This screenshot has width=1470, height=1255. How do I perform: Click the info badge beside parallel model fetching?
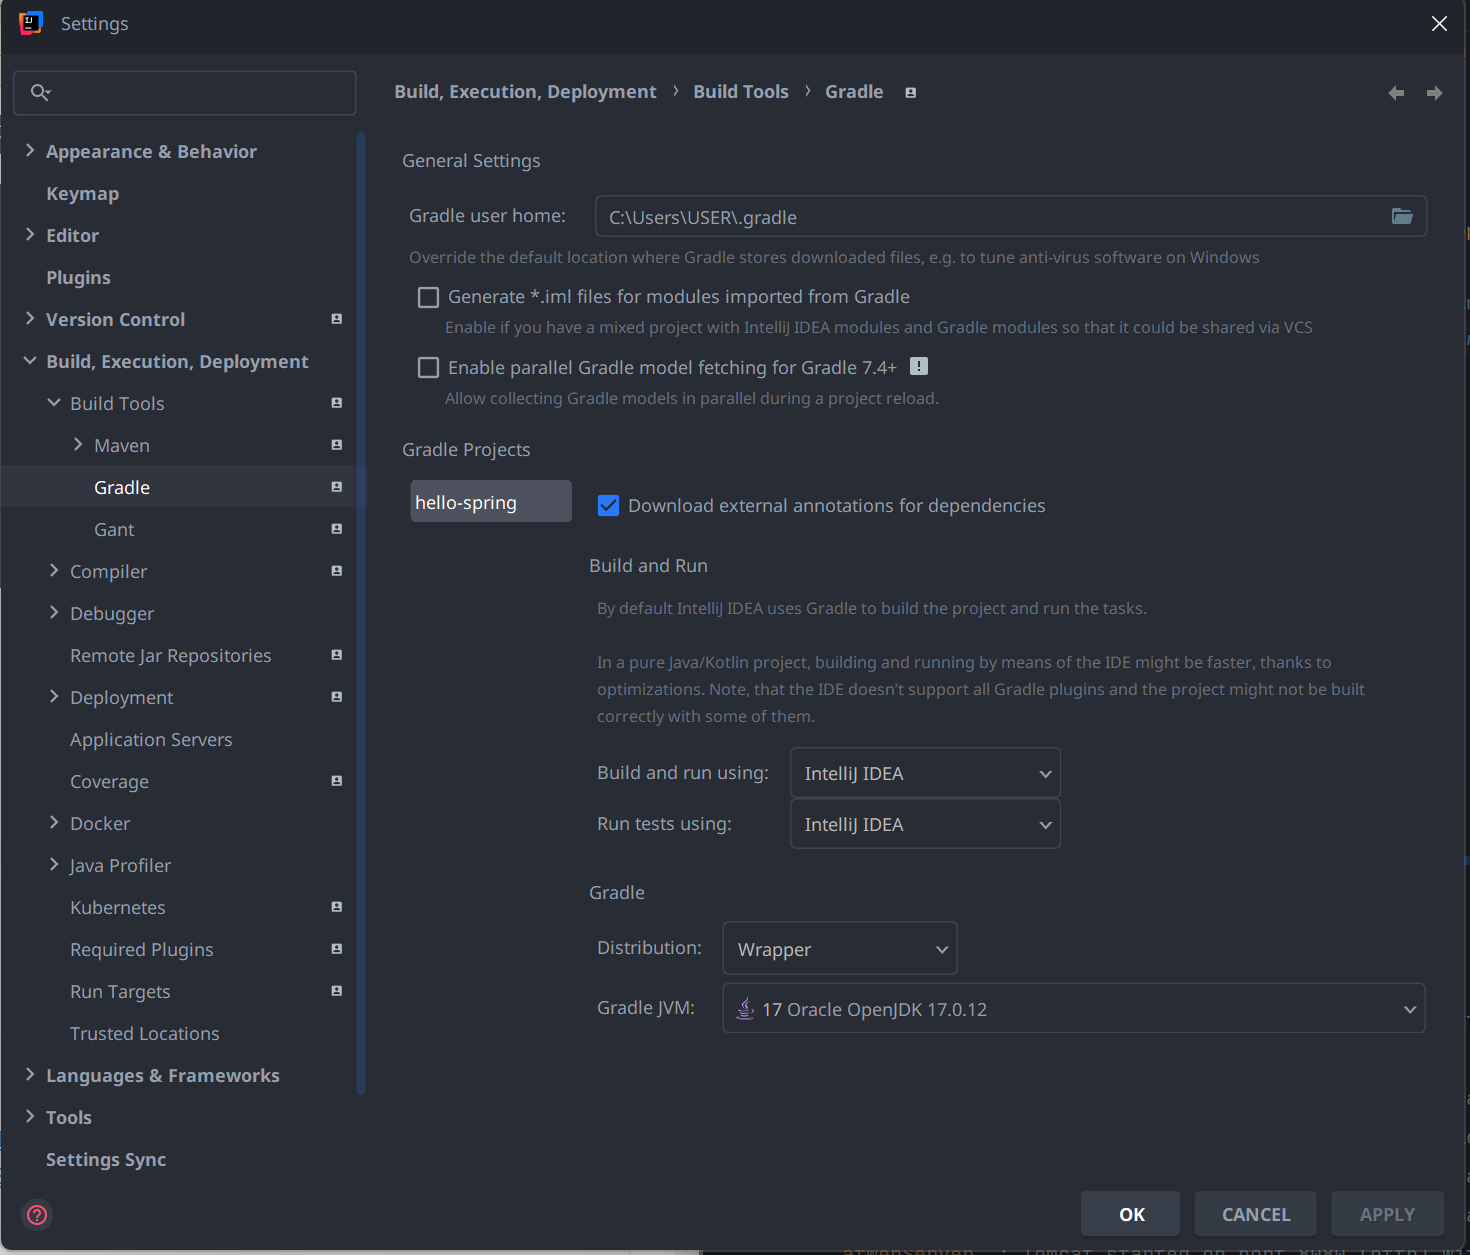[919, 366]
